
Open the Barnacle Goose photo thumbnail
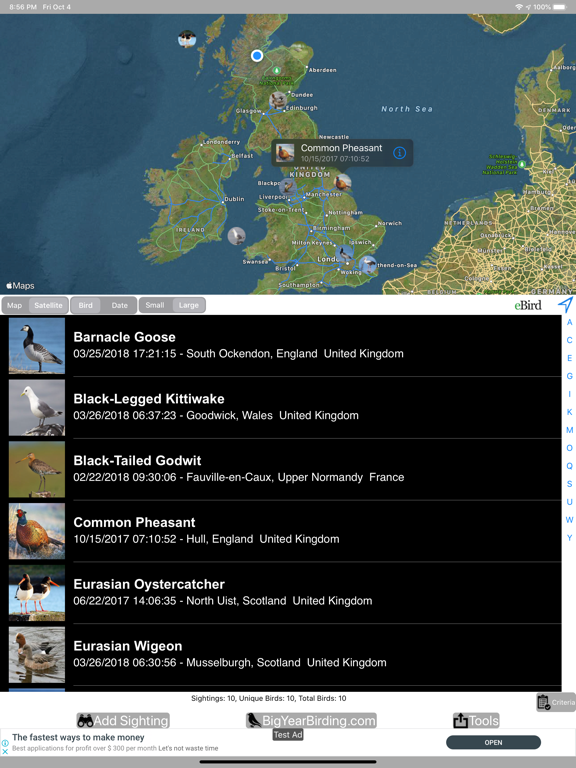click(x=37, y=346)
